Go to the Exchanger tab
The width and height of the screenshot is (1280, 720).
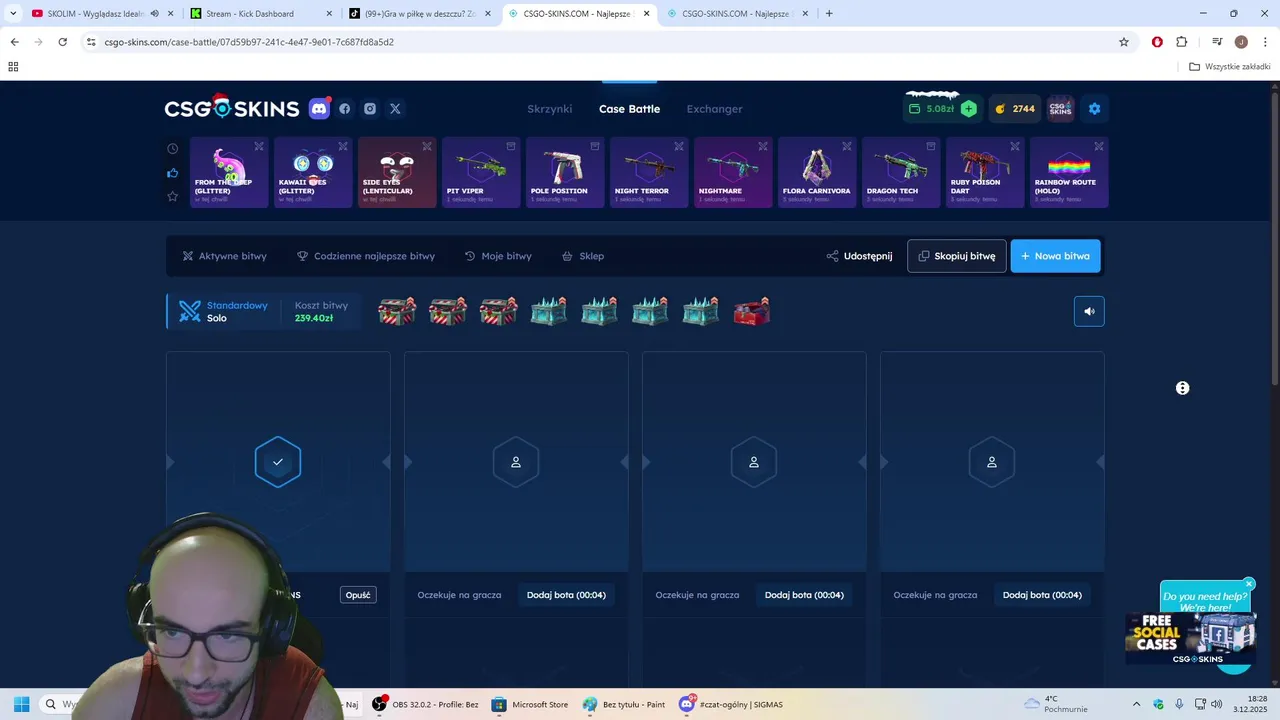(x=714, y=109)
